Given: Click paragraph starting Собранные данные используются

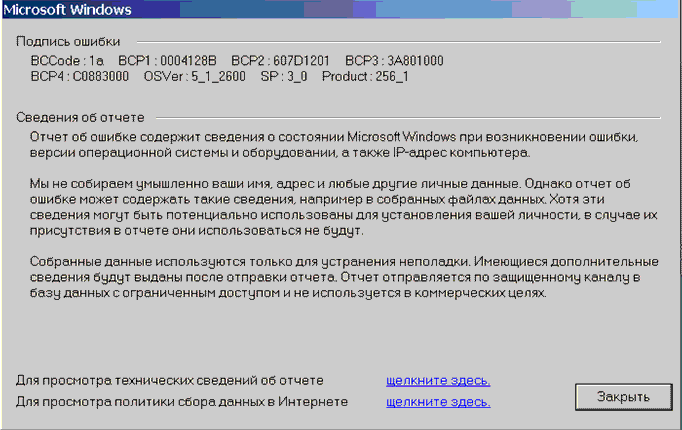Looking at the screenshot, I should pos(344,277).
